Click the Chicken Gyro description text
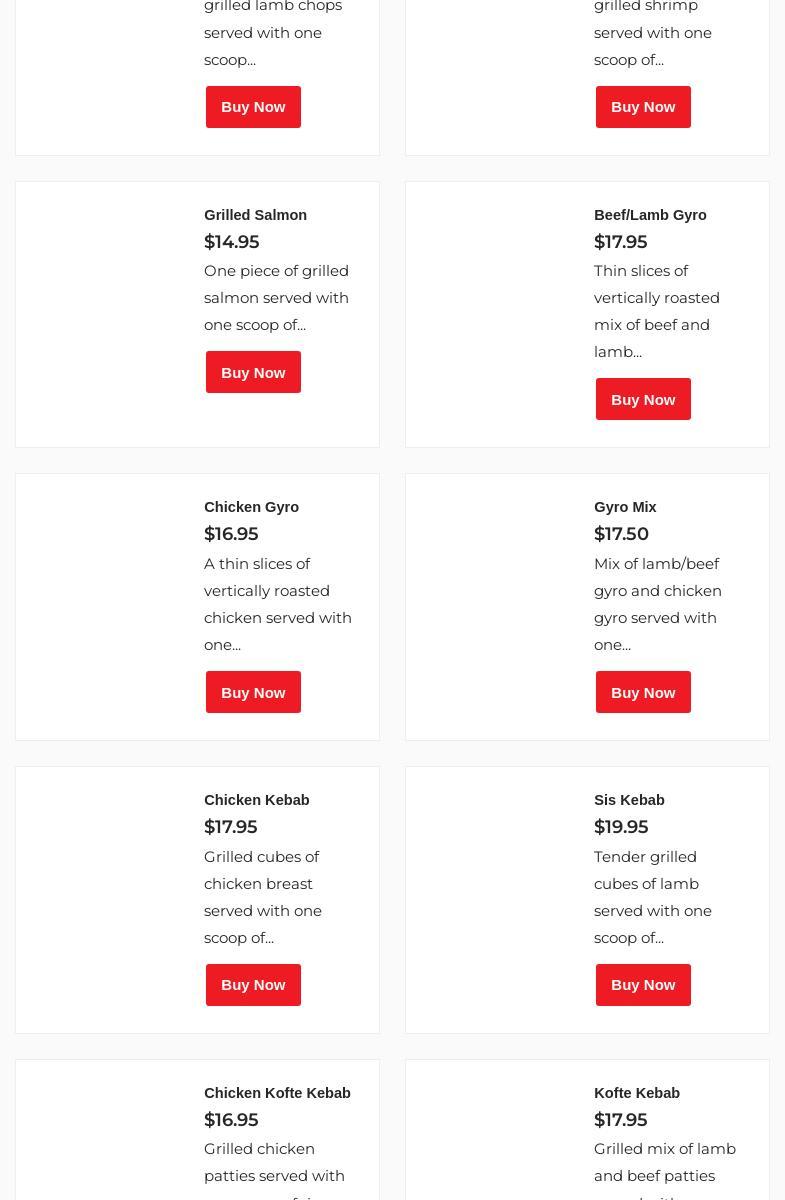Viewport: 785px width, 1200px height. [277, 604]
